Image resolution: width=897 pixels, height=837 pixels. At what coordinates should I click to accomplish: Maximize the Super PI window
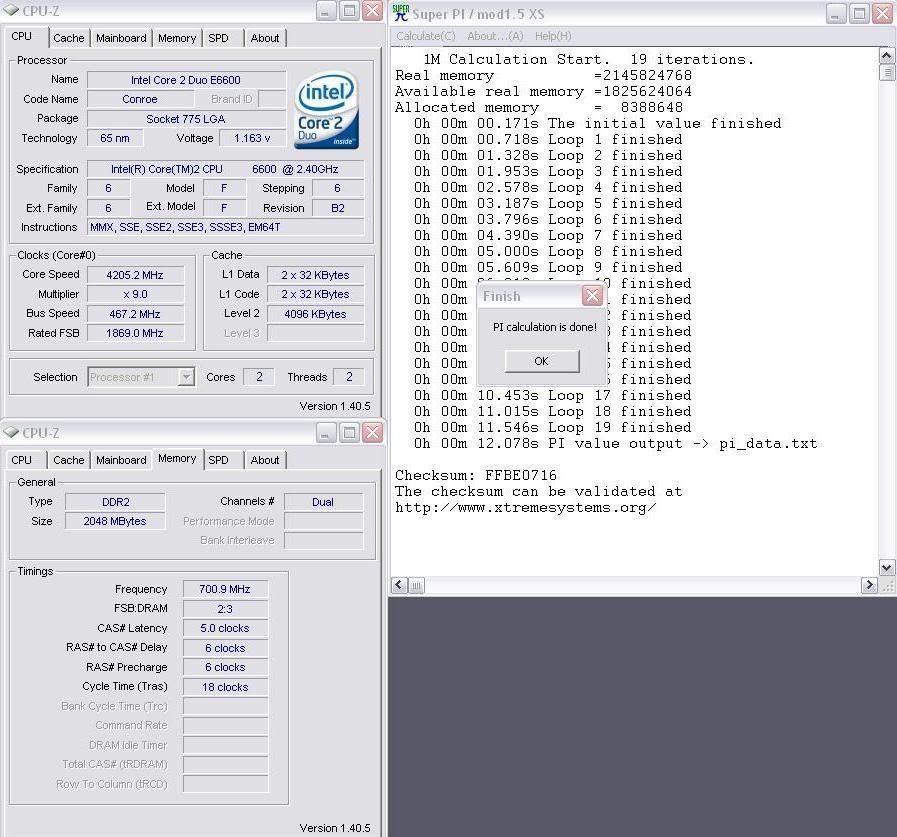coord(859,13)
